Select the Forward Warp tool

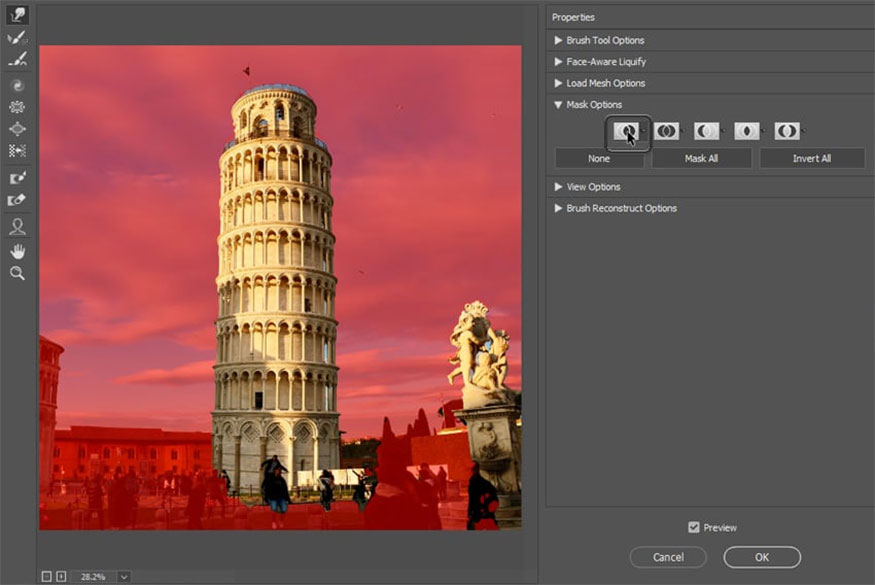pyautogui.click(x=17, y=15)
